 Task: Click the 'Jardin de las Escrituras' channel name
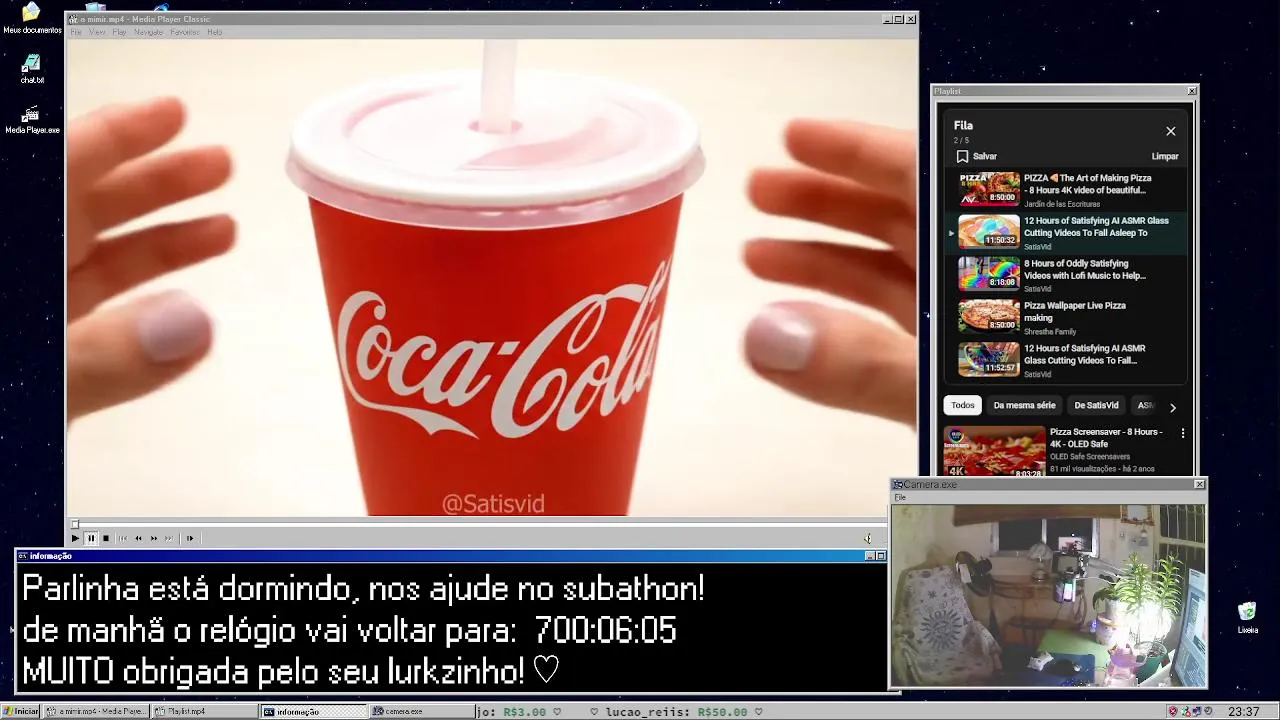pos(1062,204)
